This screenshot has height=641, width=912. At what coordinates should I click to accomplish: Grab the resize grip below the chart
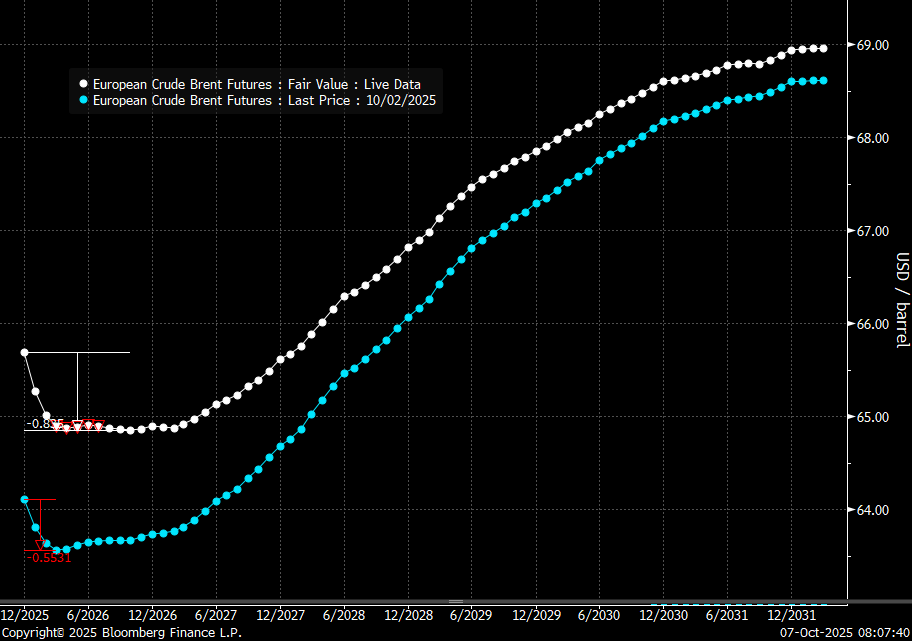455,602
